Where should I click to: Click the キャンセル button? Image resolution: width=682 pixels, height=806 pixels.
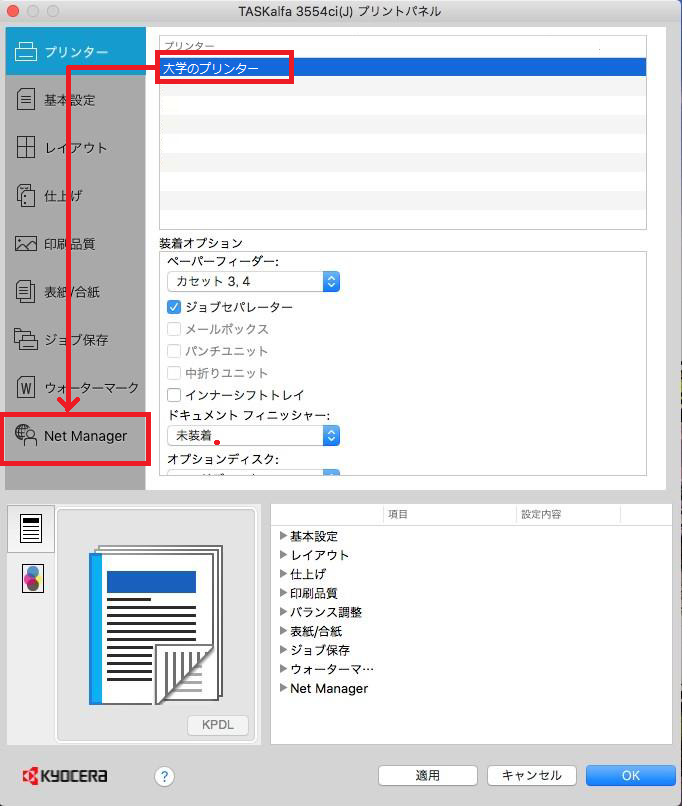pyautogui.click(x=531, y=775)
